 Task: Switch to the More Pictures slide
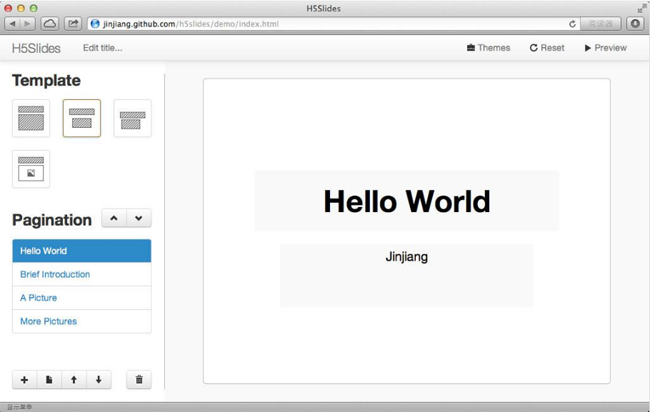[48, 321]
